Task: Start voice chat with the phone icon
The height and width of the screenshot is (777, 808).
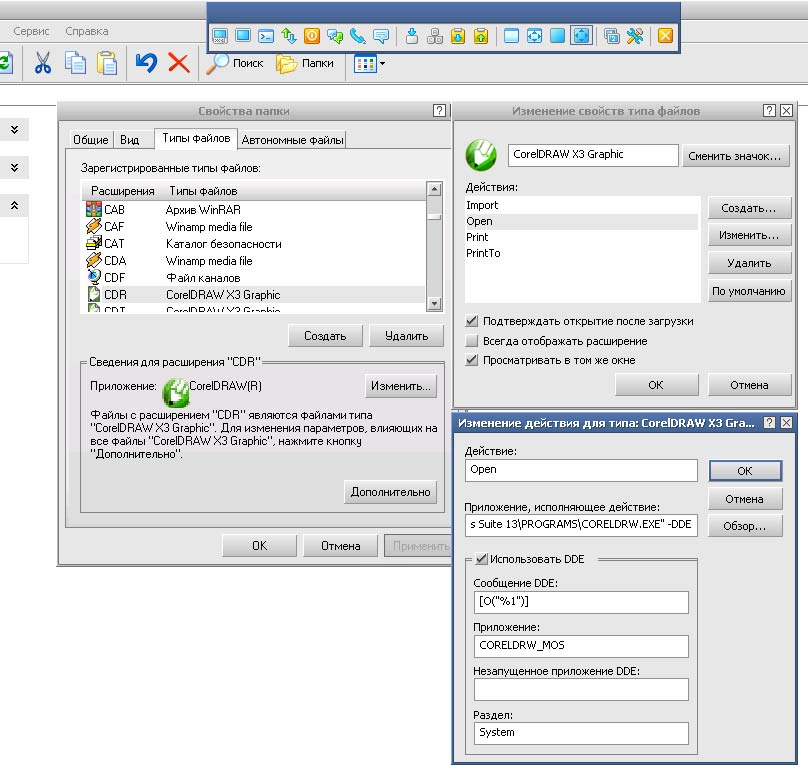Action: point(358,36)
